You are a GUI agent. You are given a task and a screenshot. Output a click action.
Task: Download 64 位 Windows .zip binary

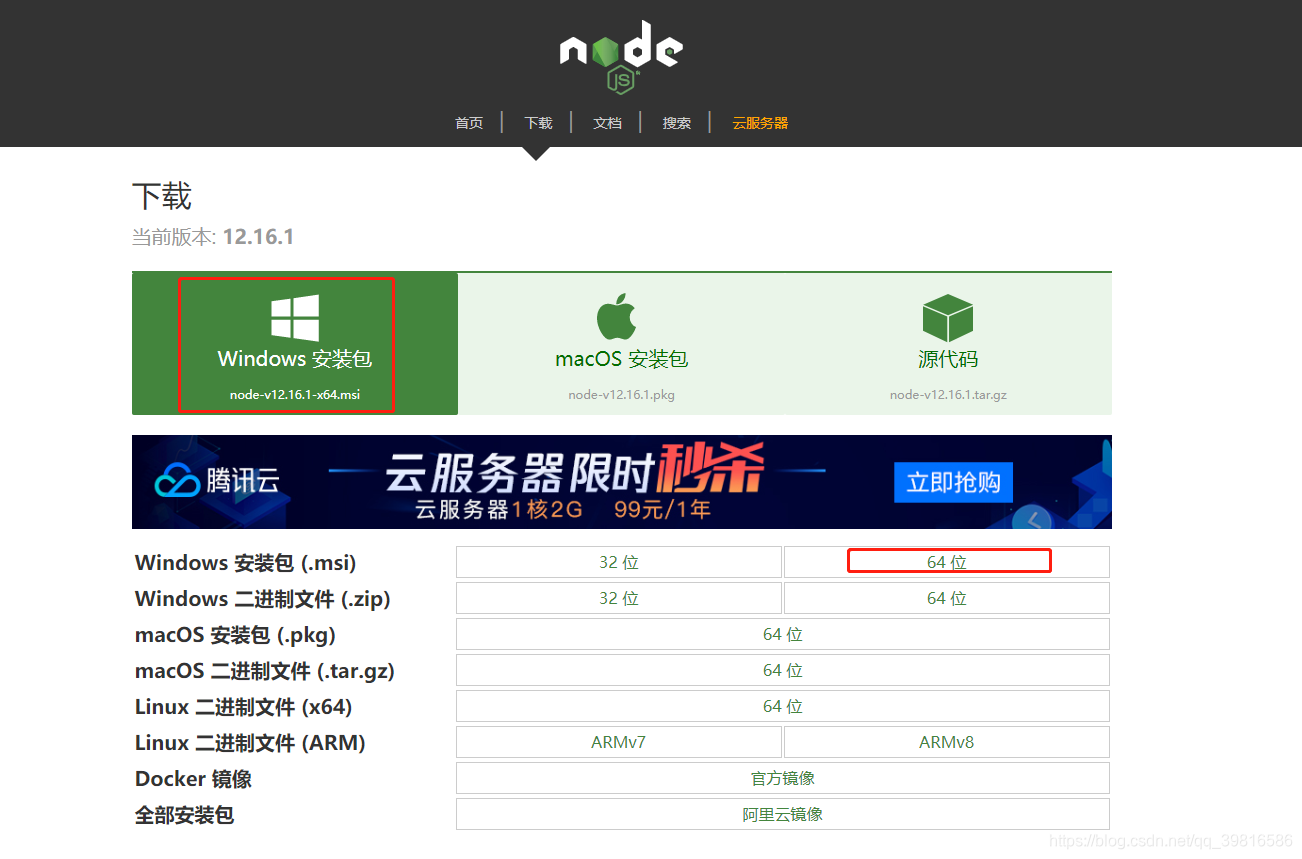[947, 598]
